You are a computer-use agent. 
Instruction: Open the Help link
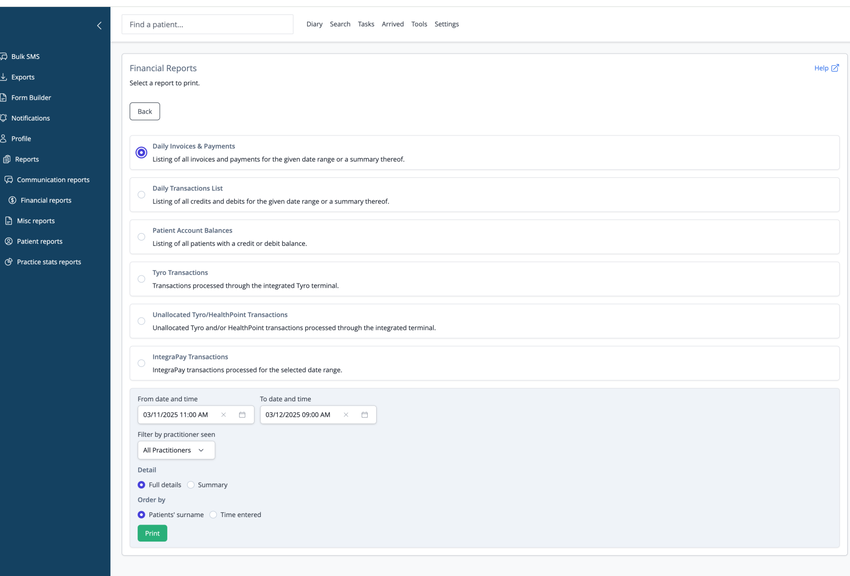coord(826,68)
